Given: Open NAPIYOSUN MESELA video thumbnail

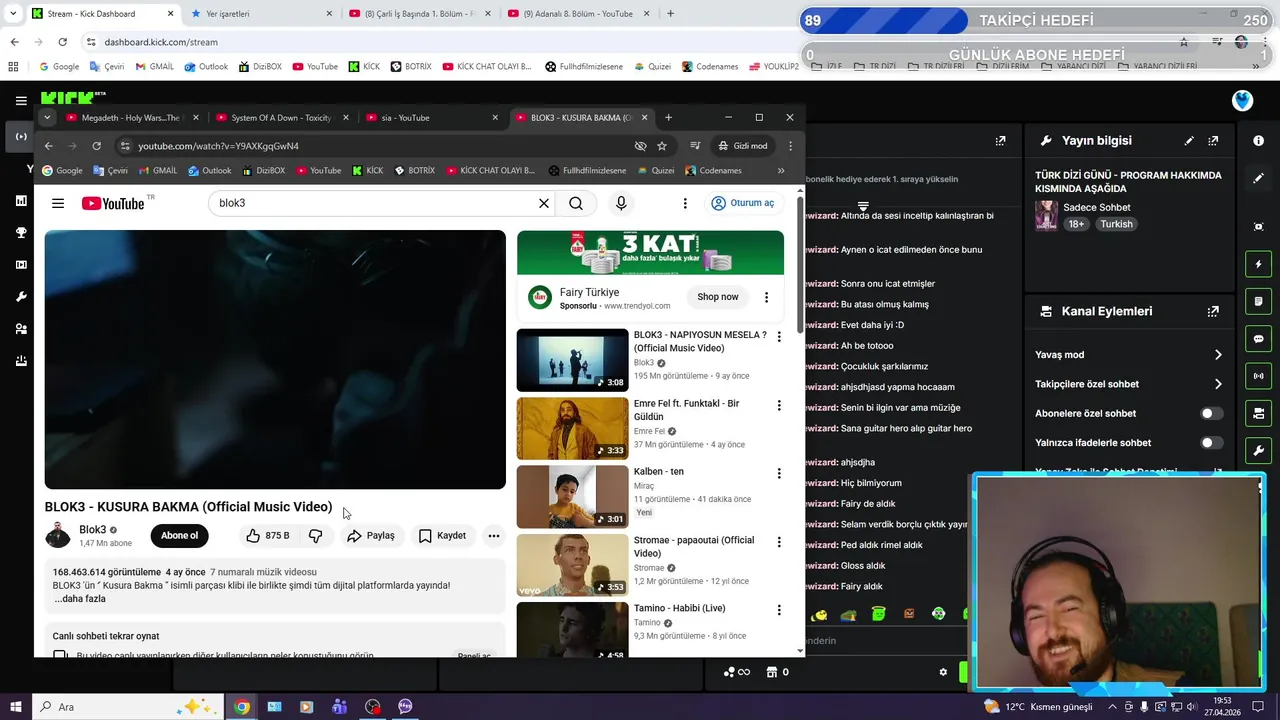Looking at the screenshot, I should click(572, 360).
